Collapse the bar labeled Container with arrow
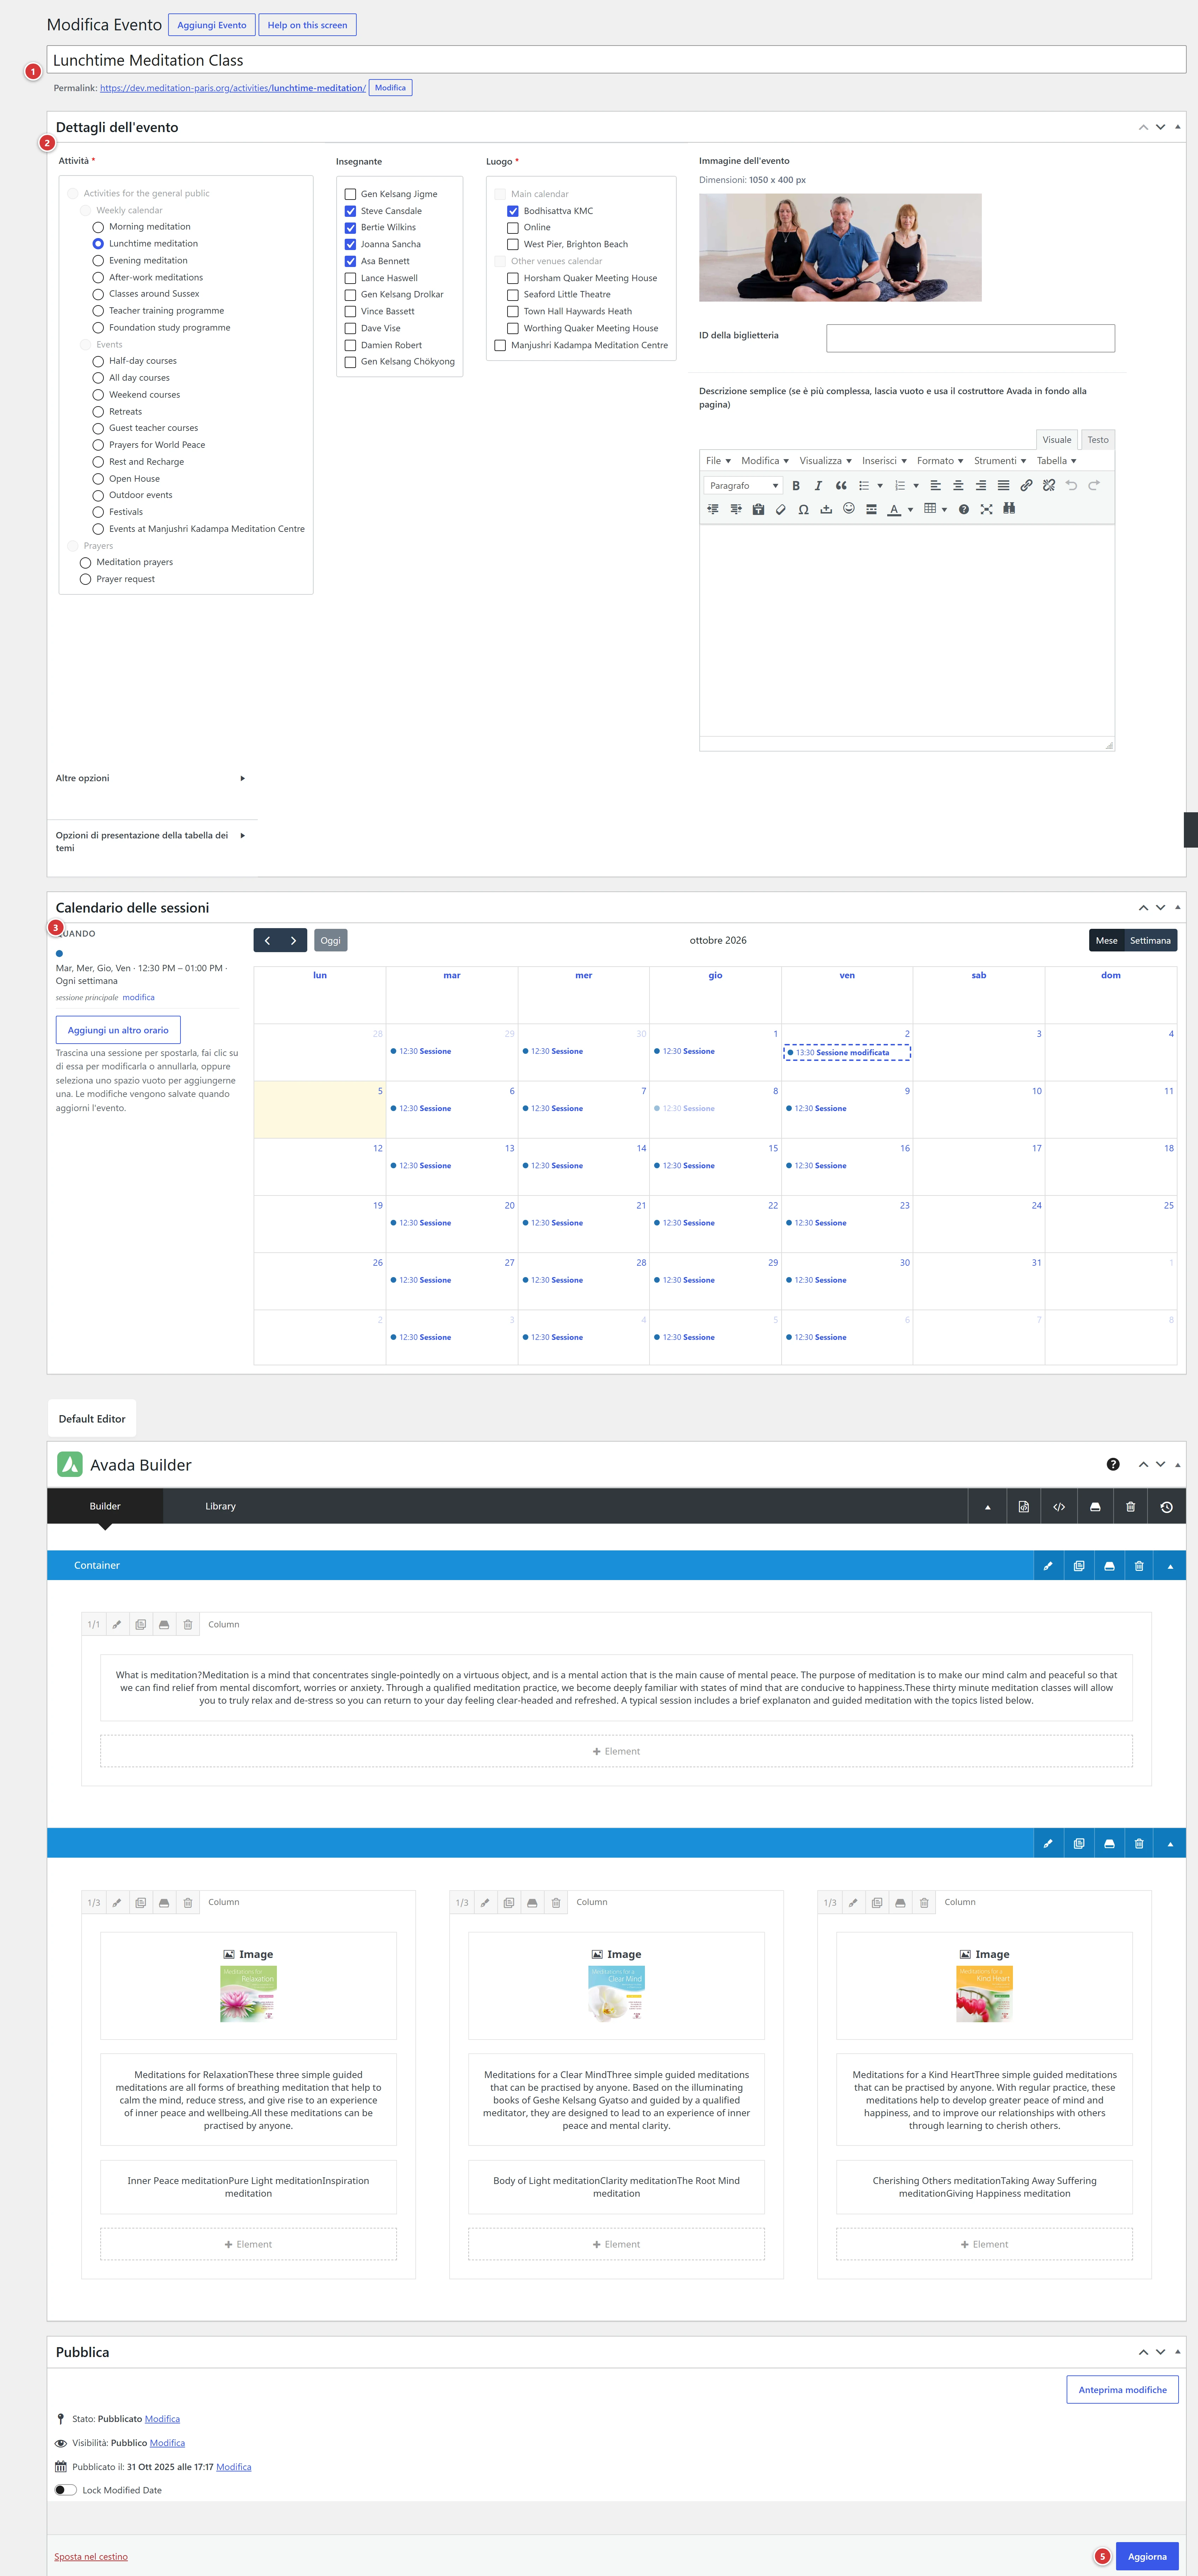Screen dimensions: 1198x2576 (1170, 1566)
